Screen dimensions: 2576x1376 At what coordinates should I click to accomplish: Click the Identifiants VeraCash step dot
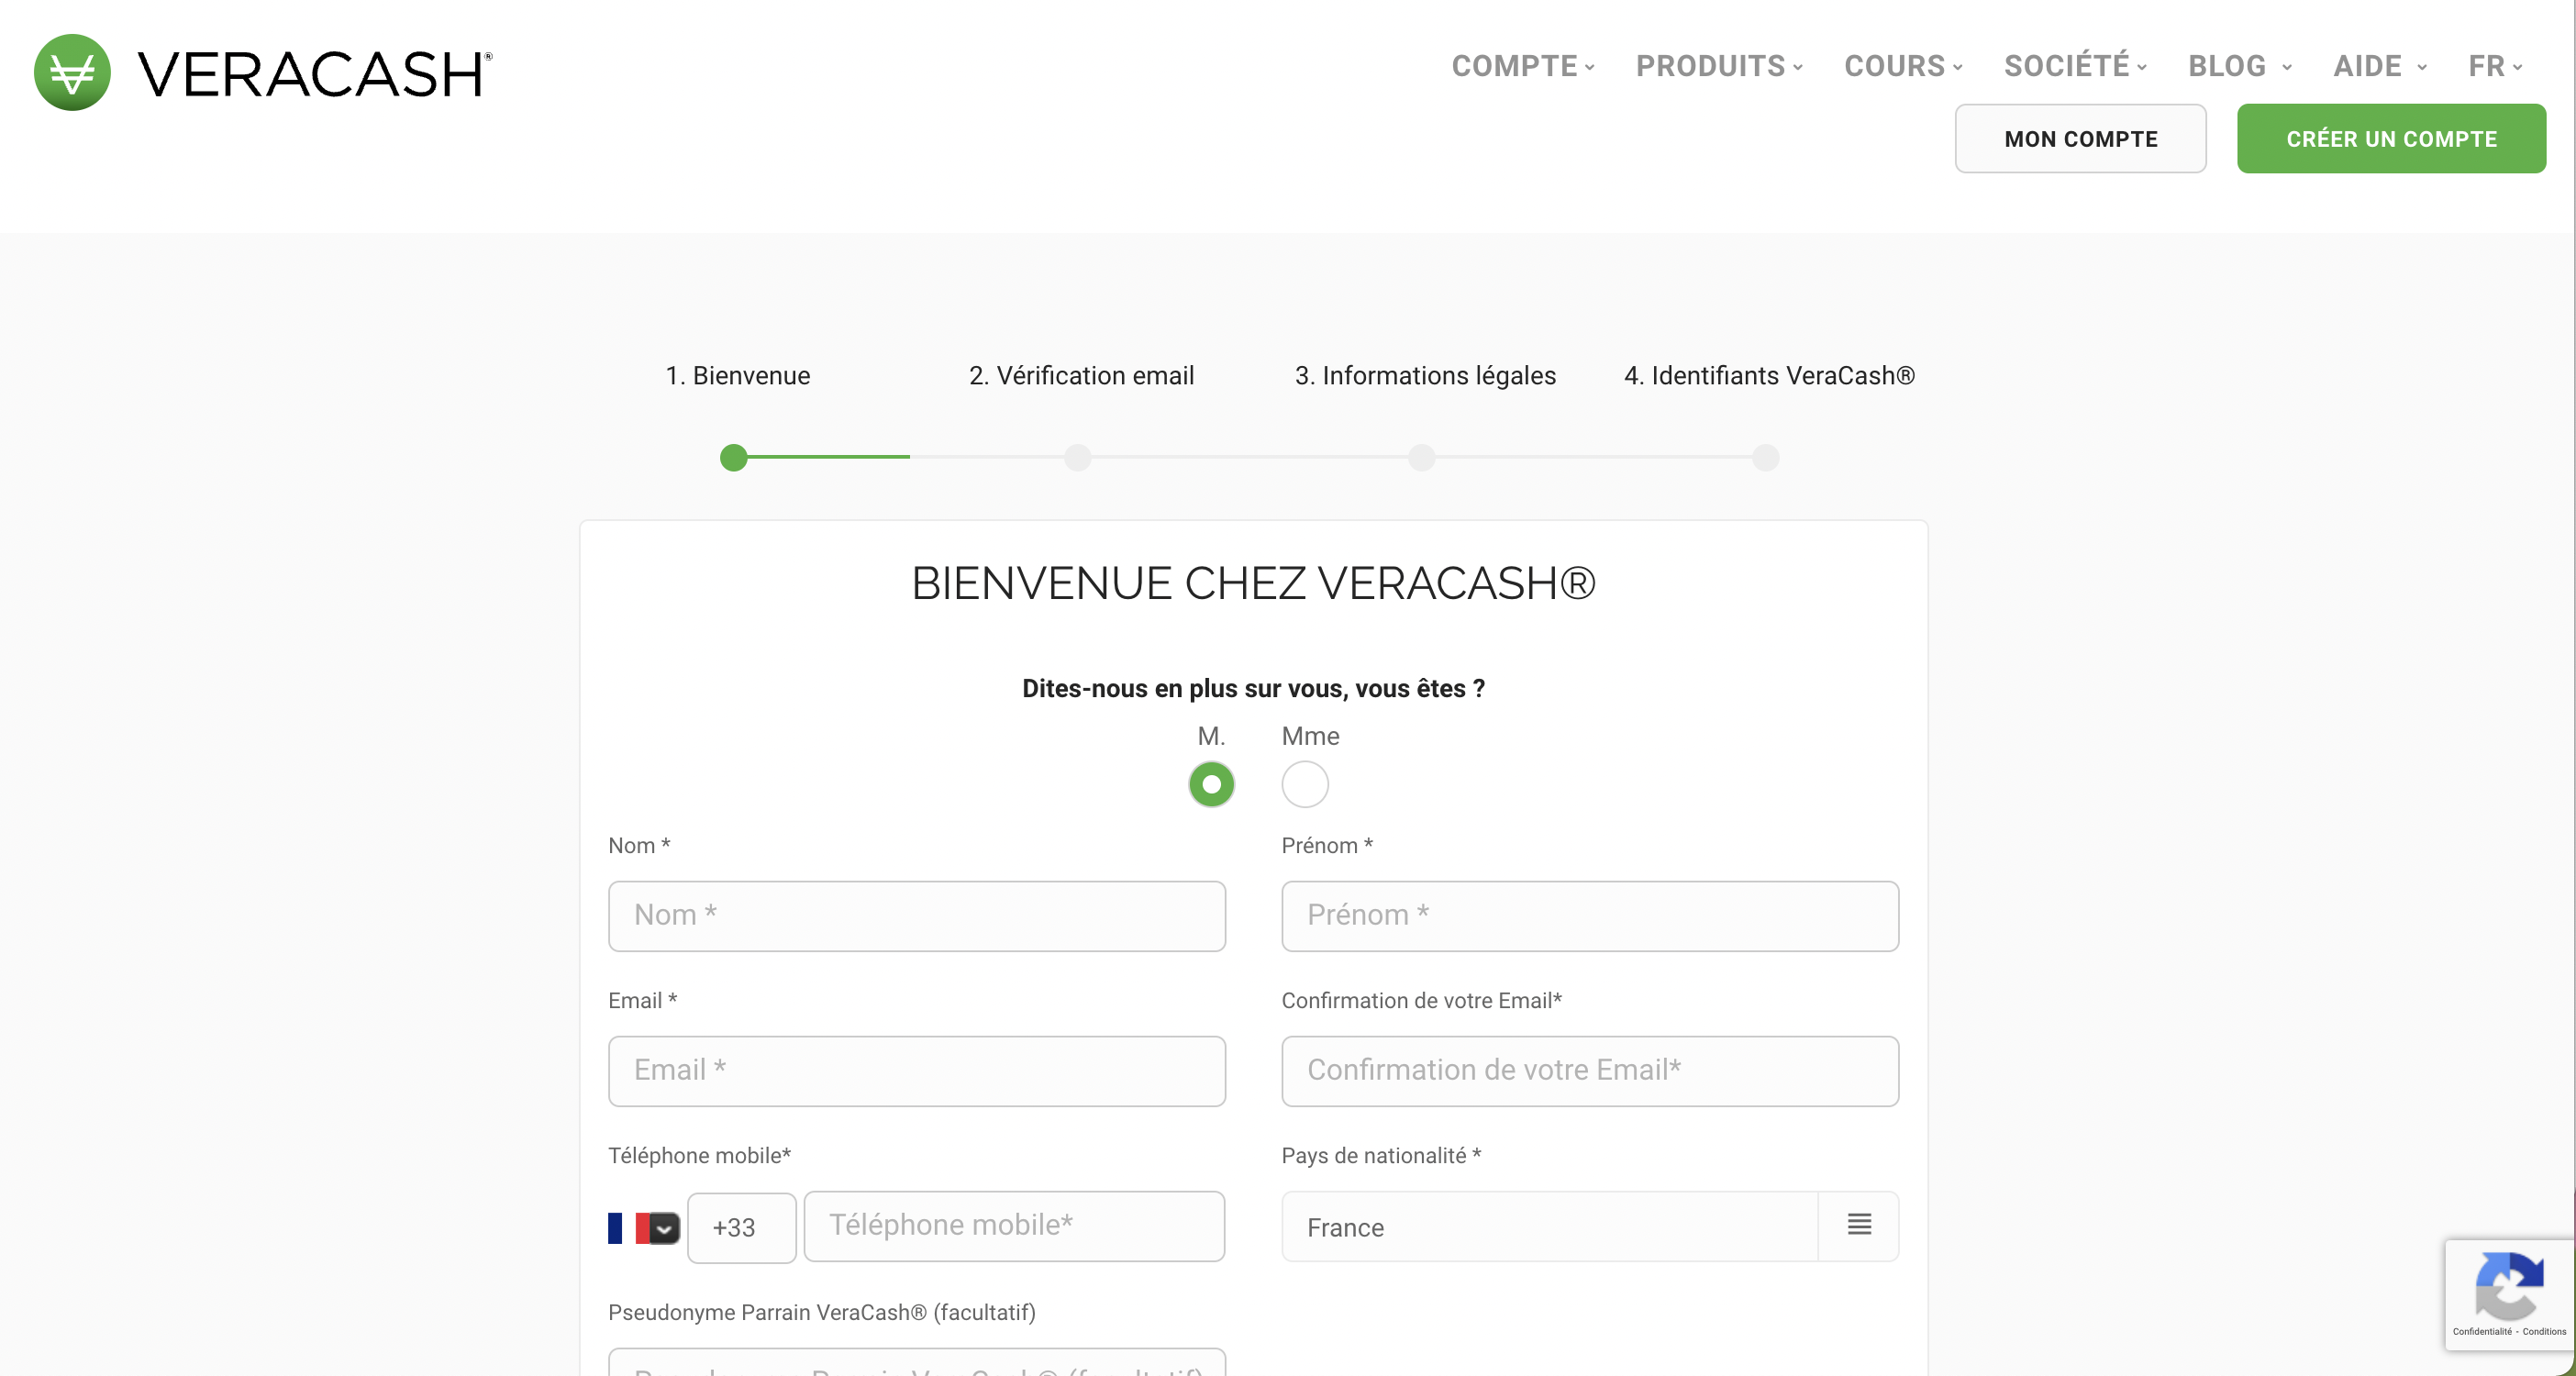1766,458
